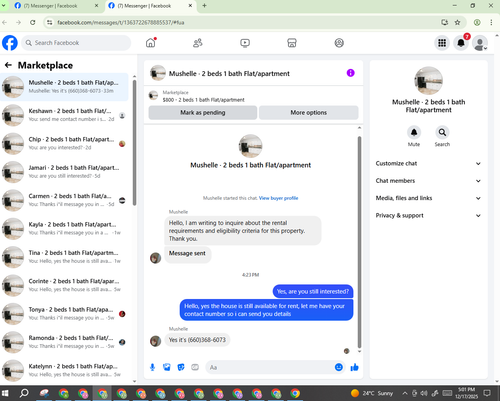
Task: Open the View buyer profile link
Action: (x=278, y=198)
